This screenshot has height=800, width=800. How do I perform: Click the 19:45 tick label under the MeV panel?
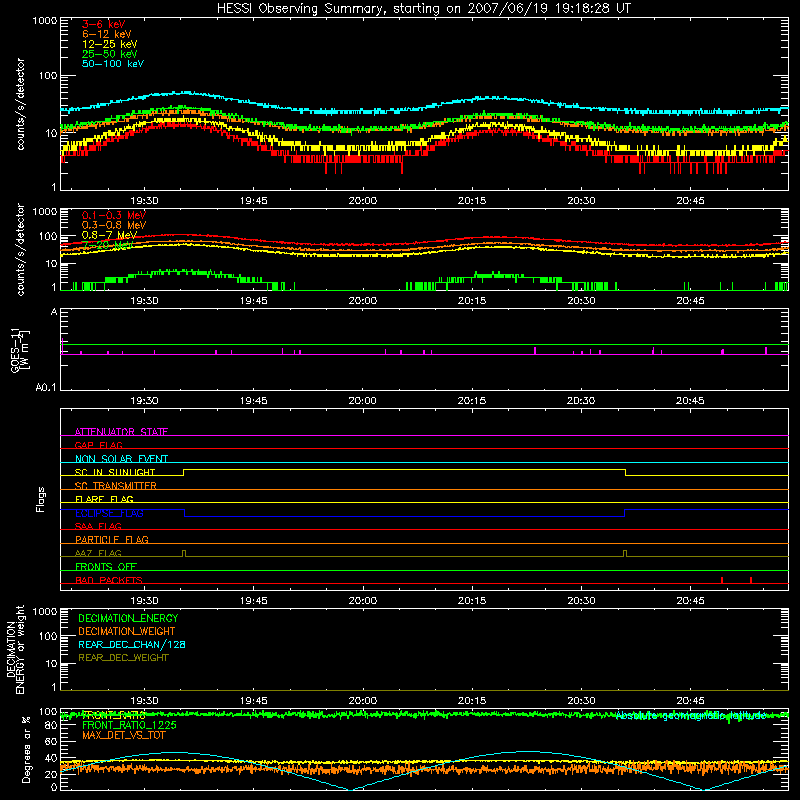(x=254, y=301)
